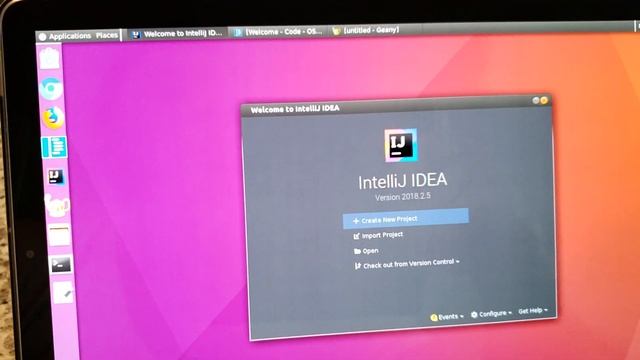The image size is (640, 360).
Task: Switch to Welcome to IntelliJ IDEA taskbar window
Action: (177, 34)
